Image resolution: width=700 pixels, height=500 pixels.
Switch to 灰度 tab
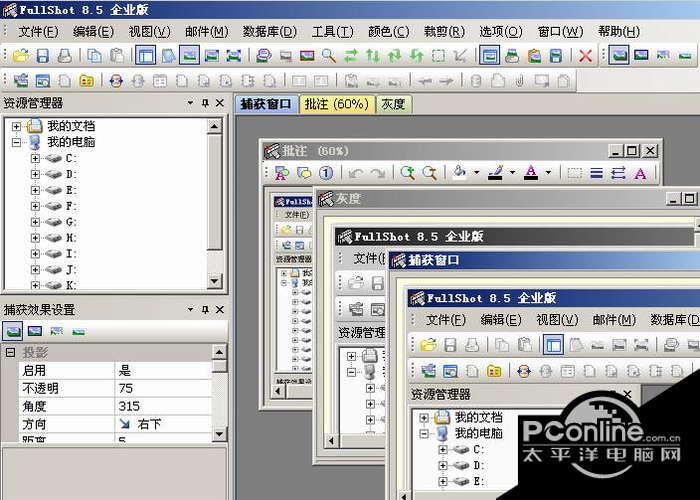click(x=393, y=104)
